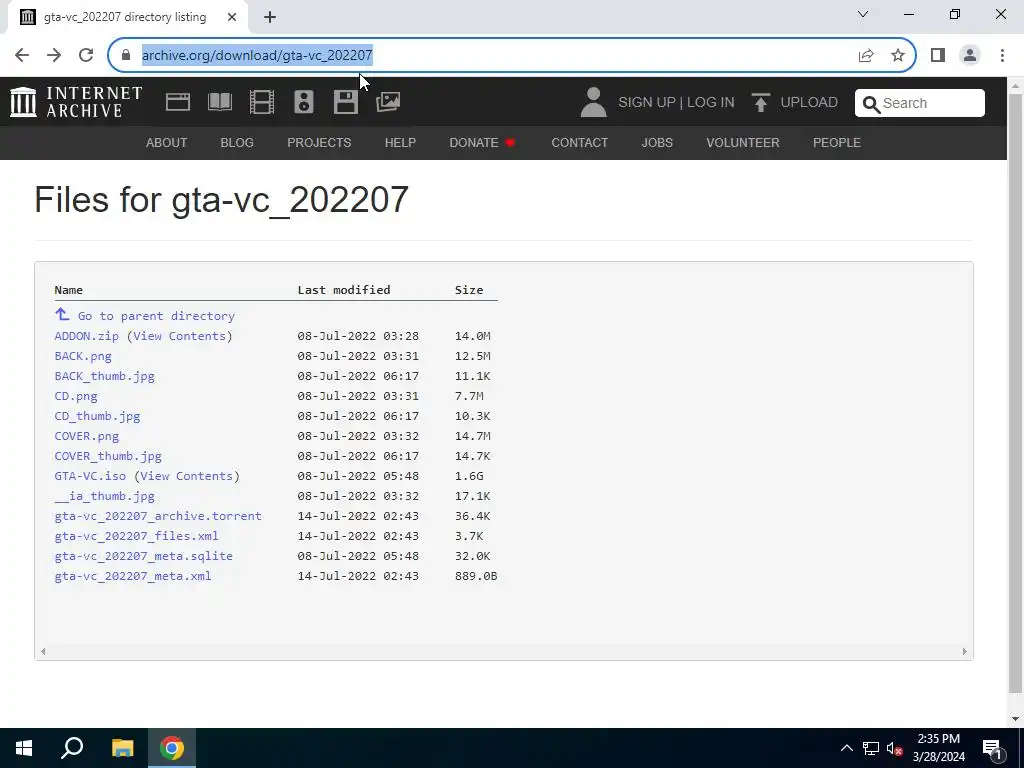Image resolution: width=1024 pixels, height=768 pixels.
Task: Open the Software floppy disk icon
Action: tap(345, 102)
